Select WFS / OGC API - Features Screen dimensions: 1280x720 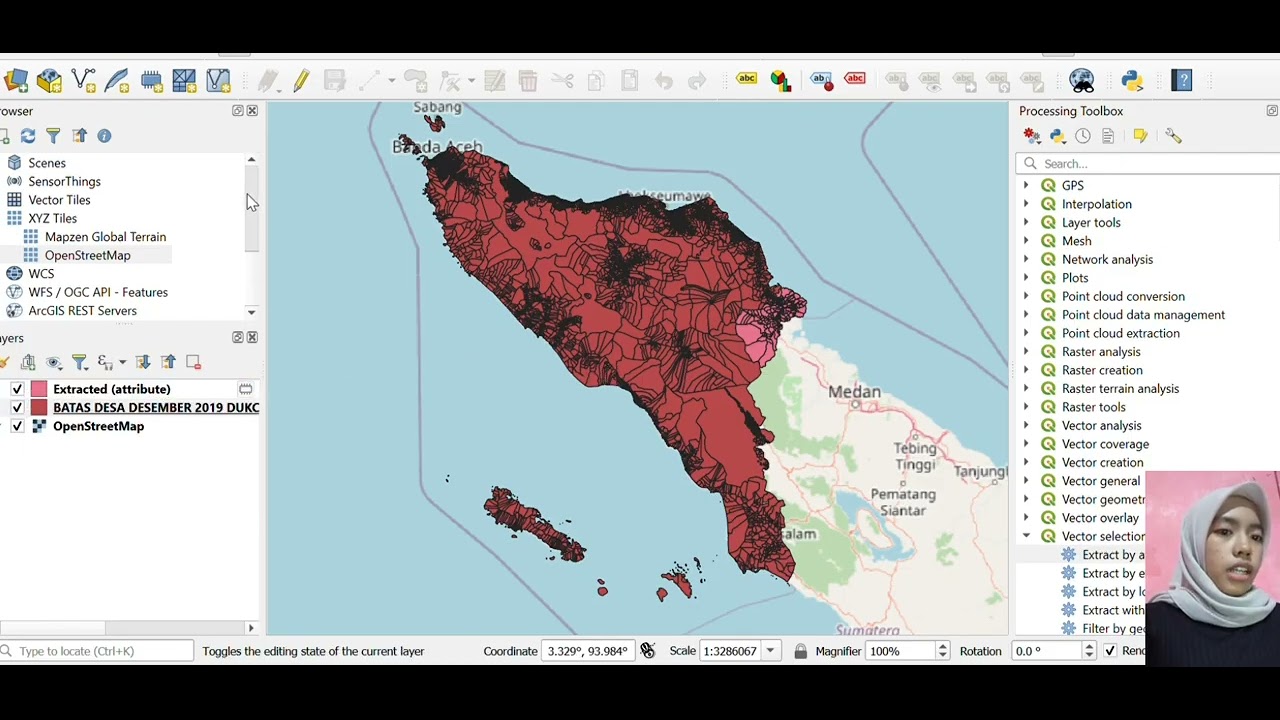coord(98,292)
